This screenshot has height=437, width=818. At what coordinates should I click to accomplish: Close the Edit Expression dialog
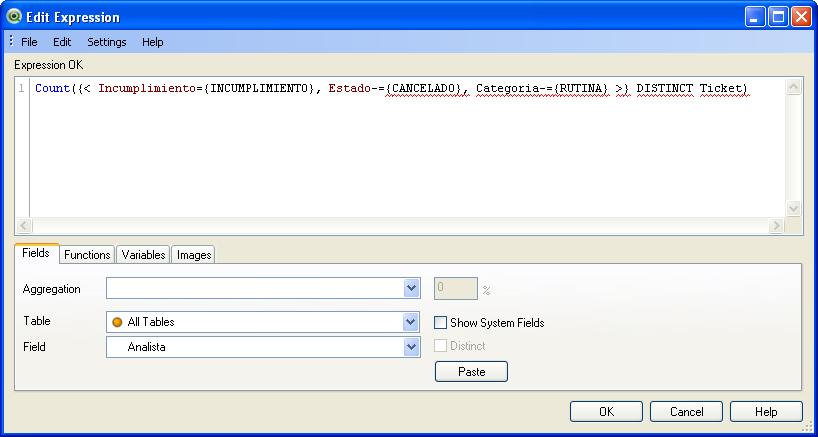click(801, 17)
